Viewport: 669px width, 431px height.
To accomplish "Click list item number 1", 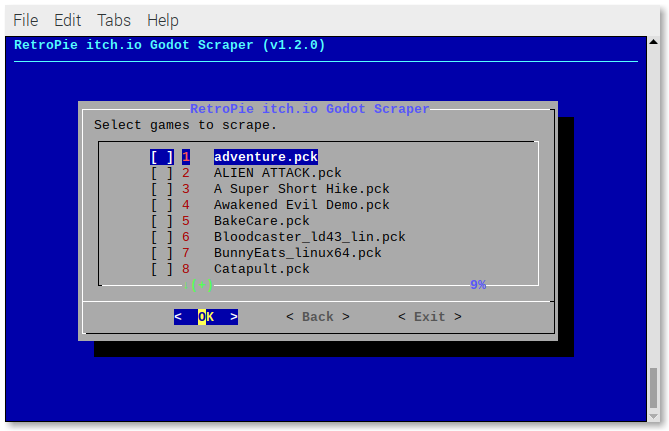I will point(186,157).
